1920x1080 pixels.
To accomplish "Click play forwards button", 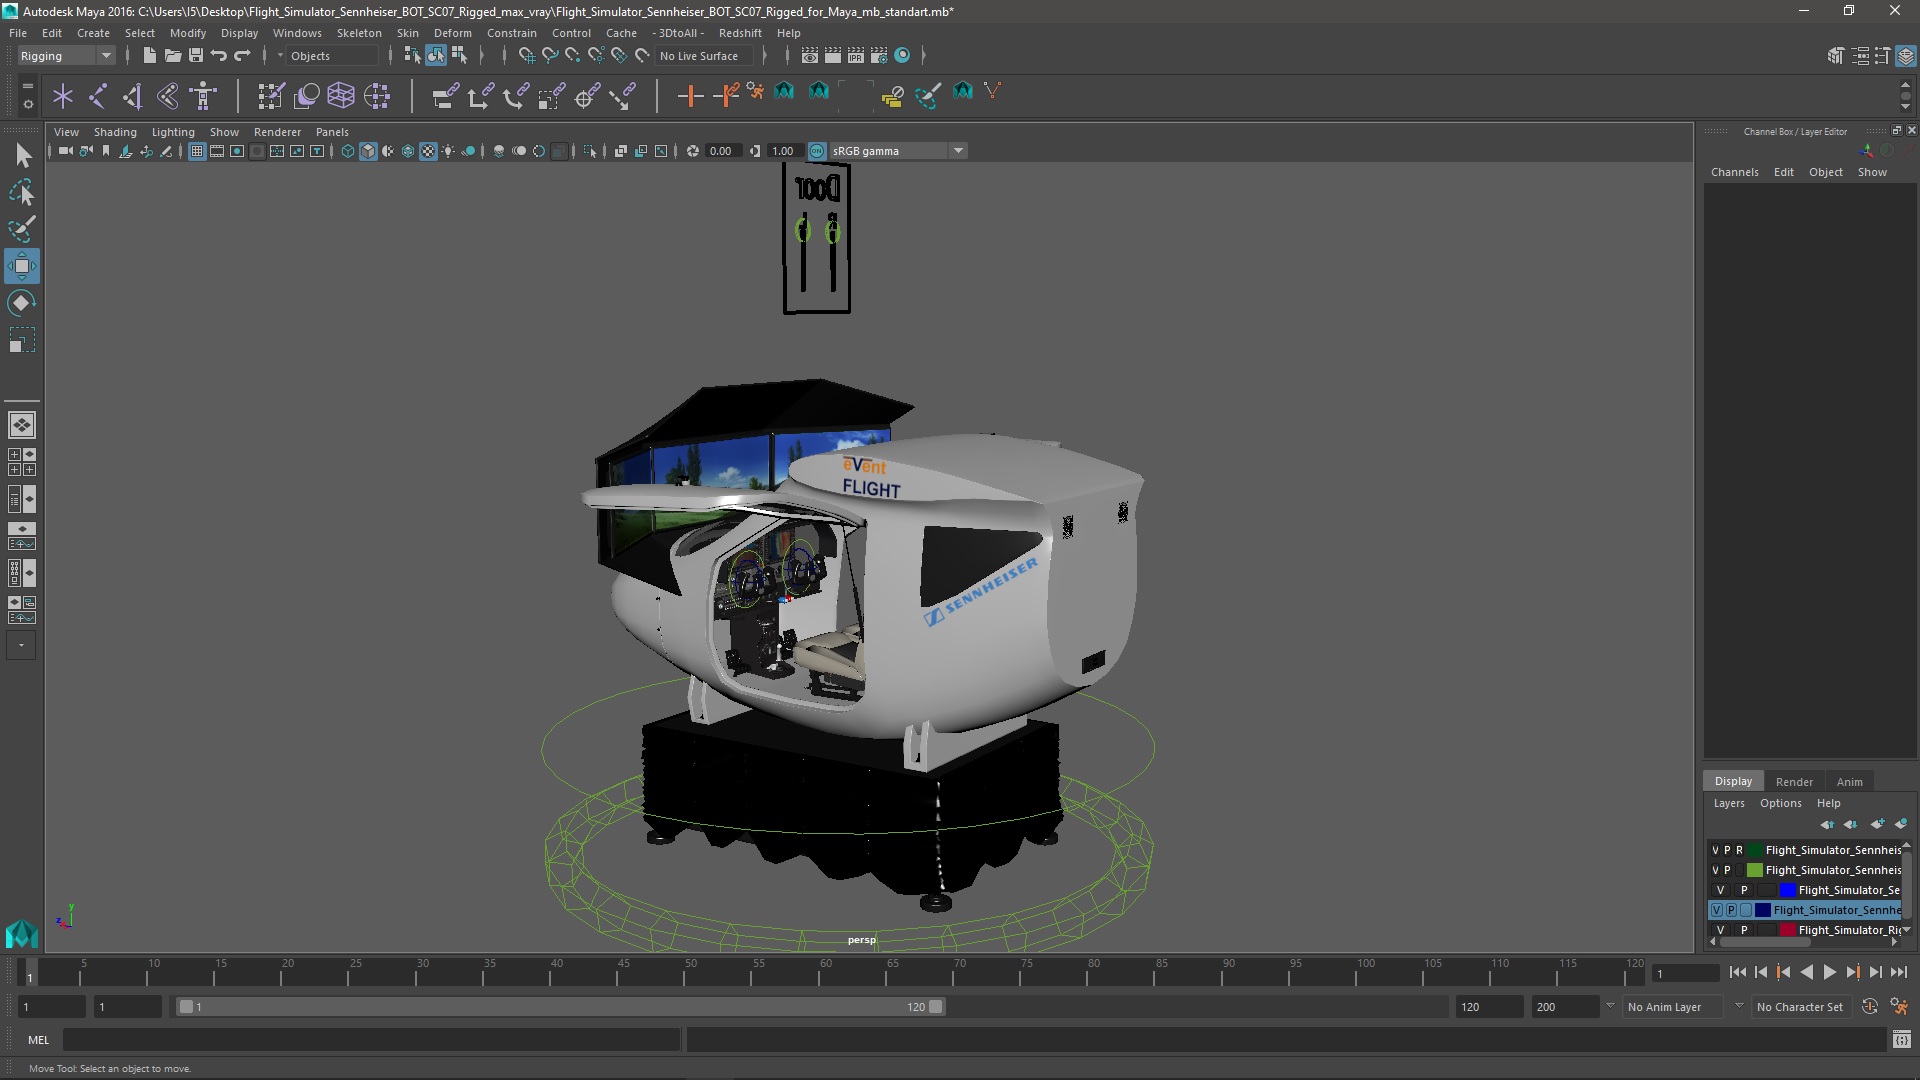I will click(1829, 972).
